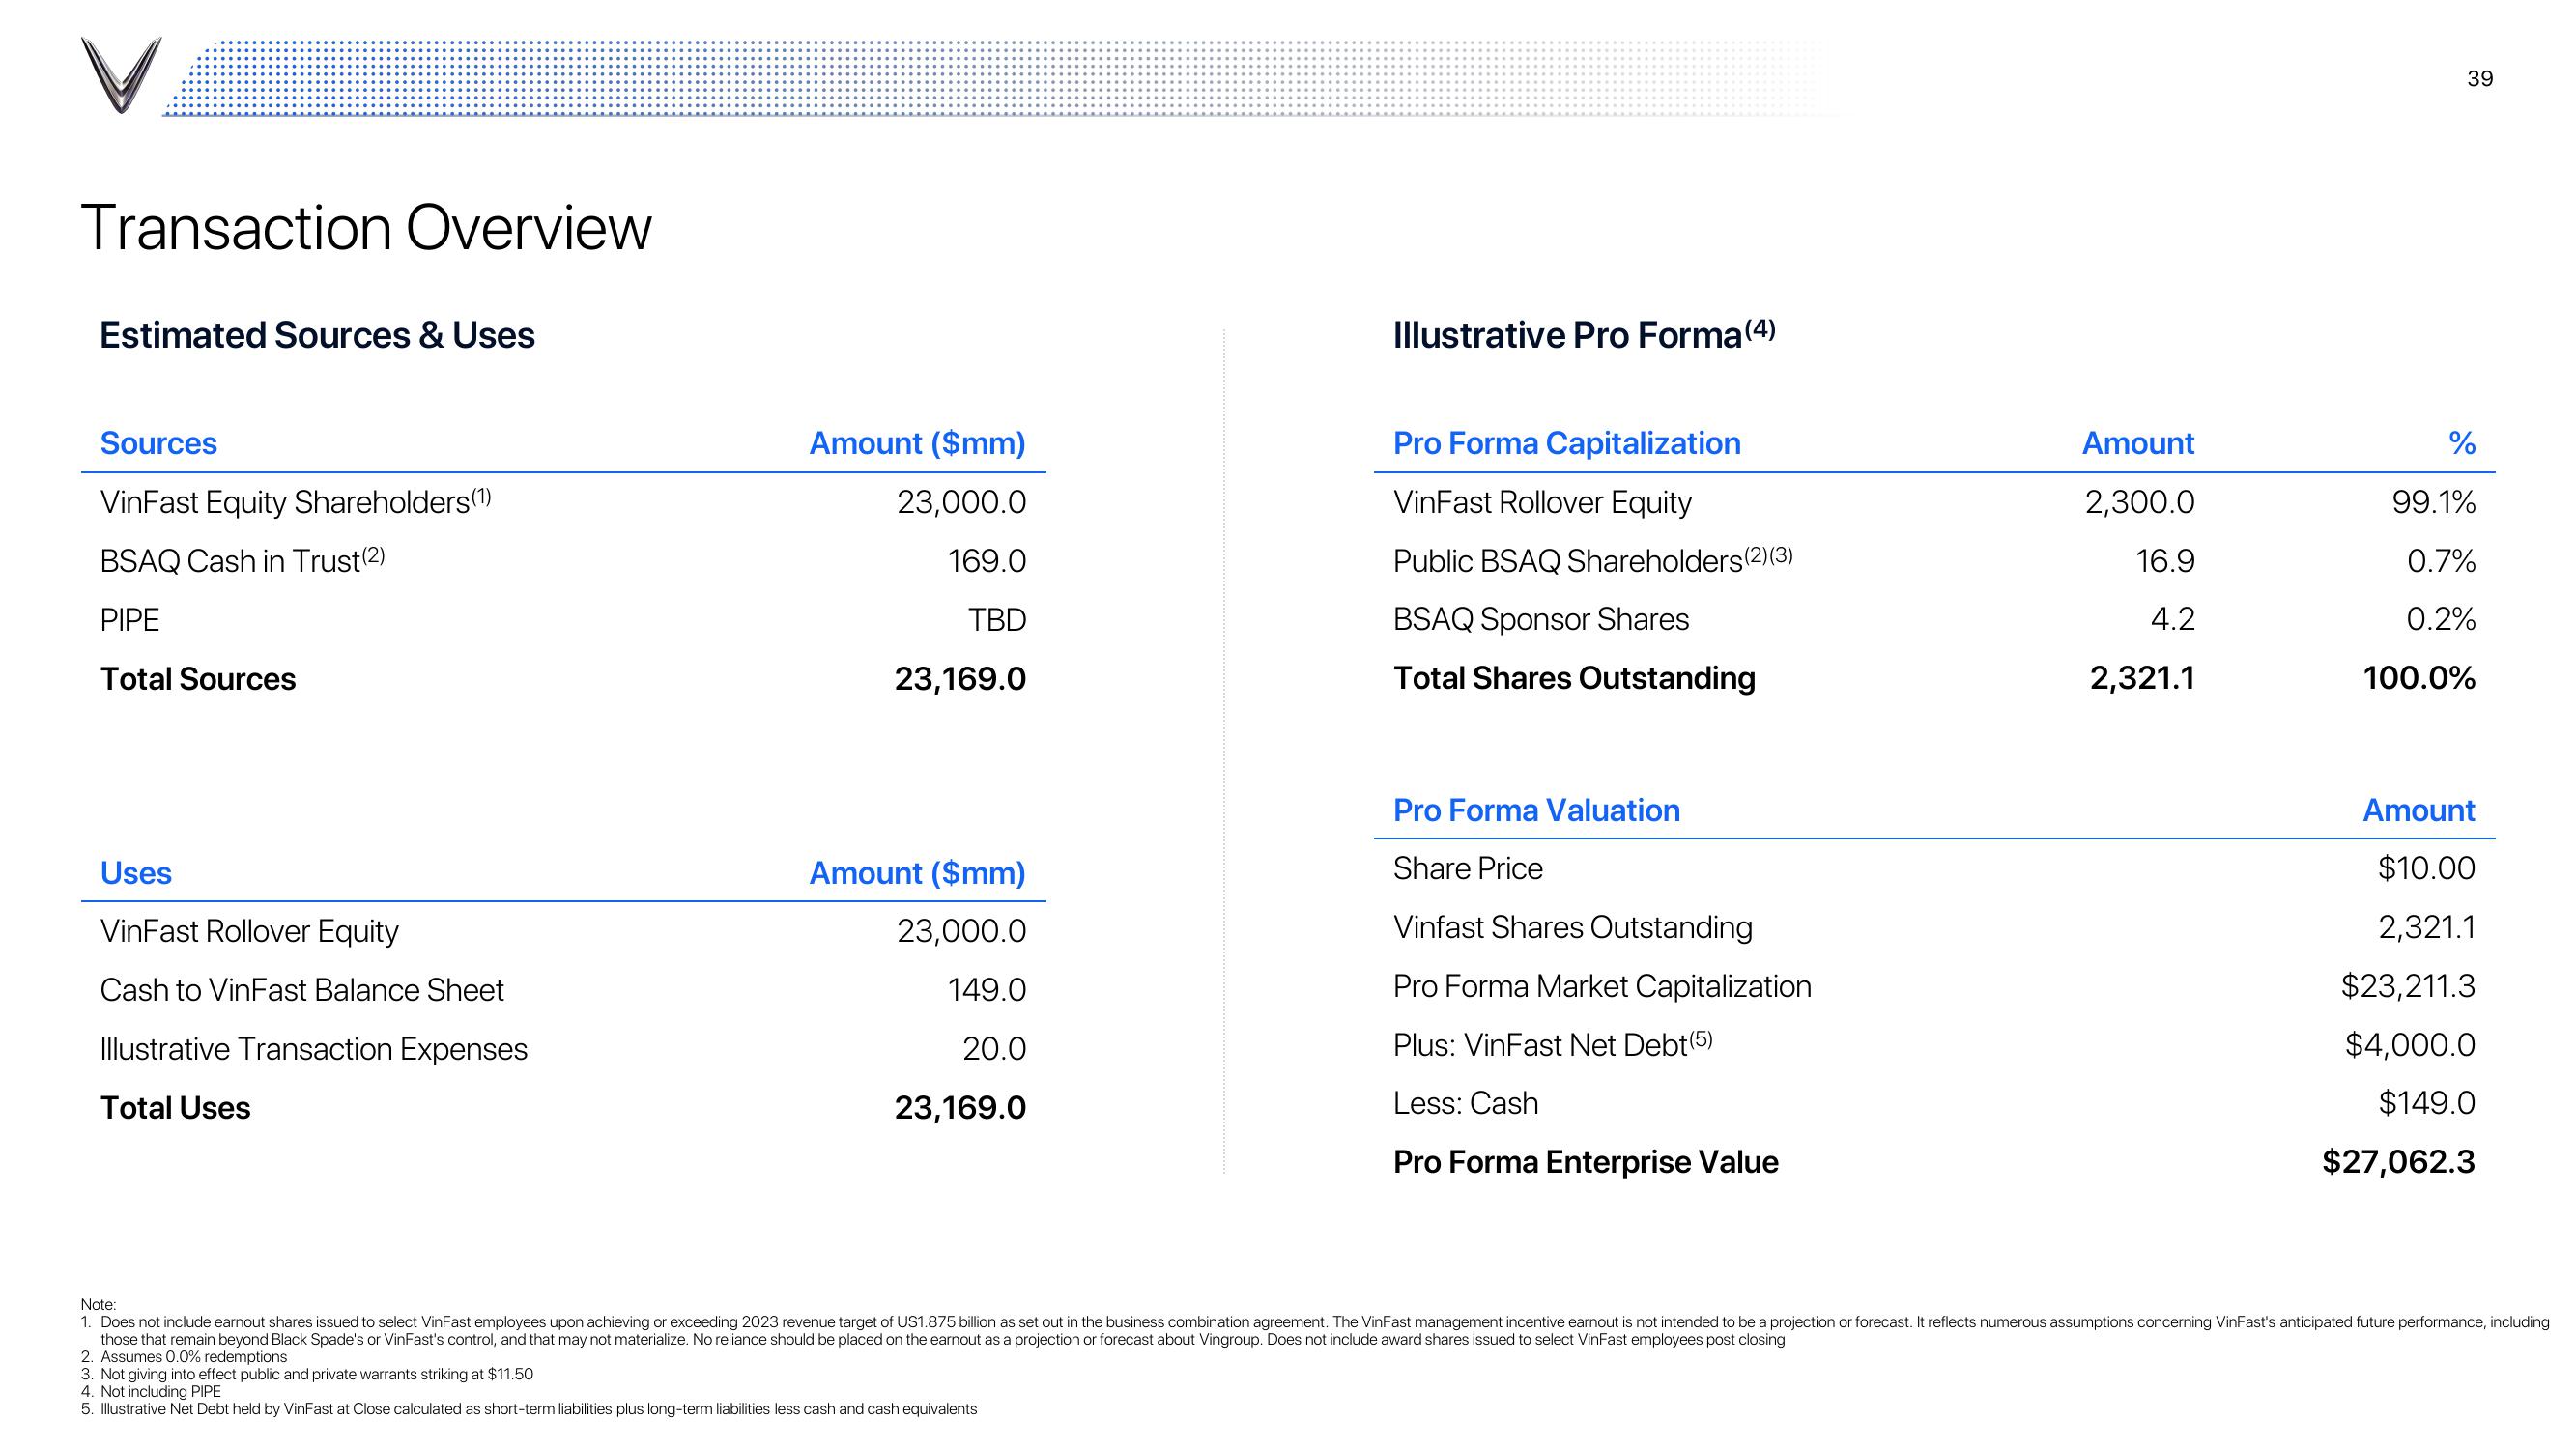Click the Illustrative Pro Forma heading

tap(1584, 334)
